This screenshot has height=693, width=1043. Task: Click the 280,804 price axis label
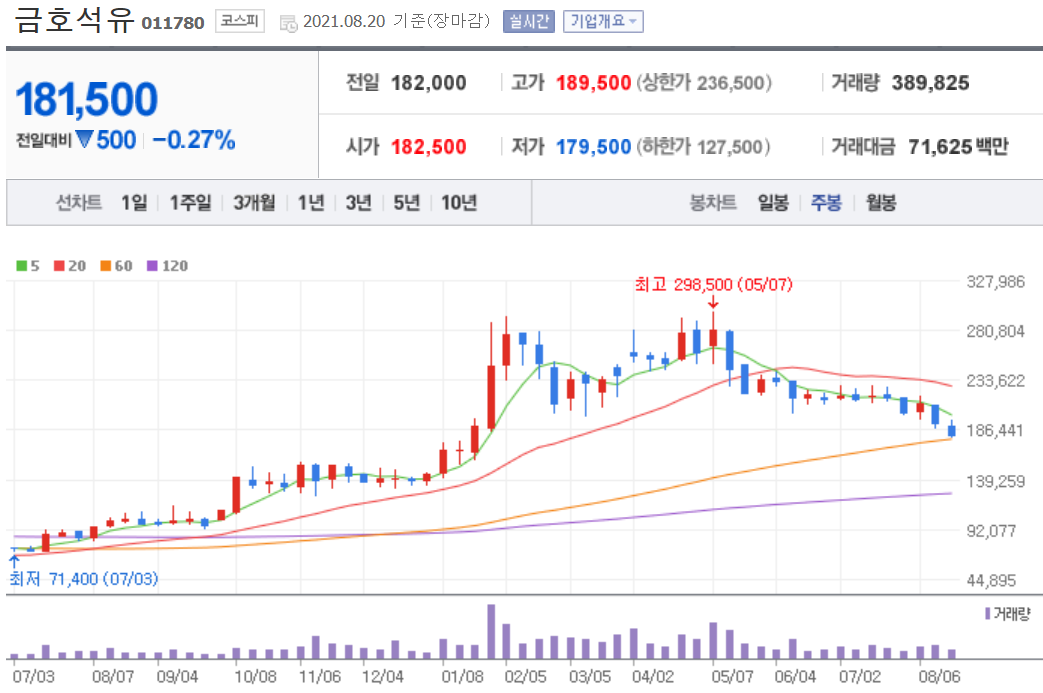click(x=996, y=331)
